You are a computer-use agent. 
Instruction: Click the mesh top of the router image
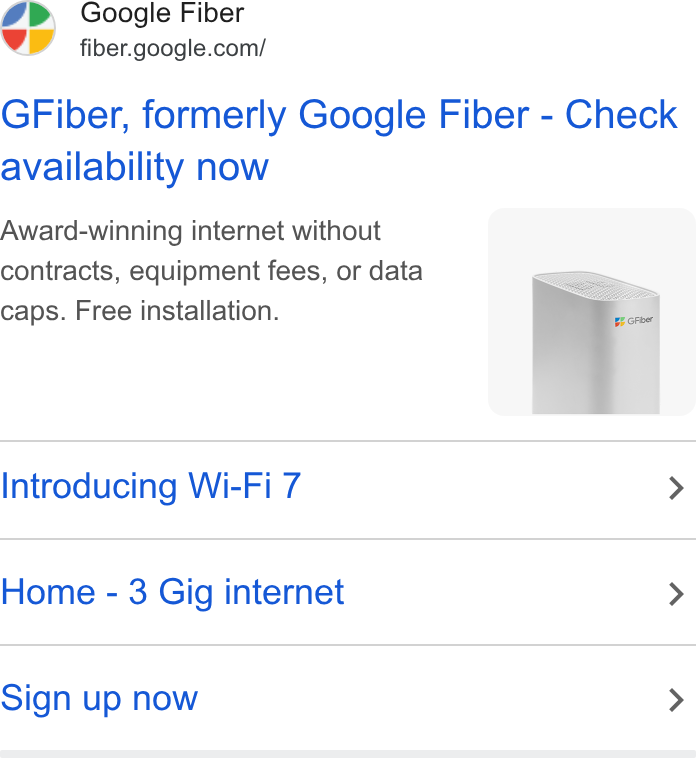coord(595,284)
